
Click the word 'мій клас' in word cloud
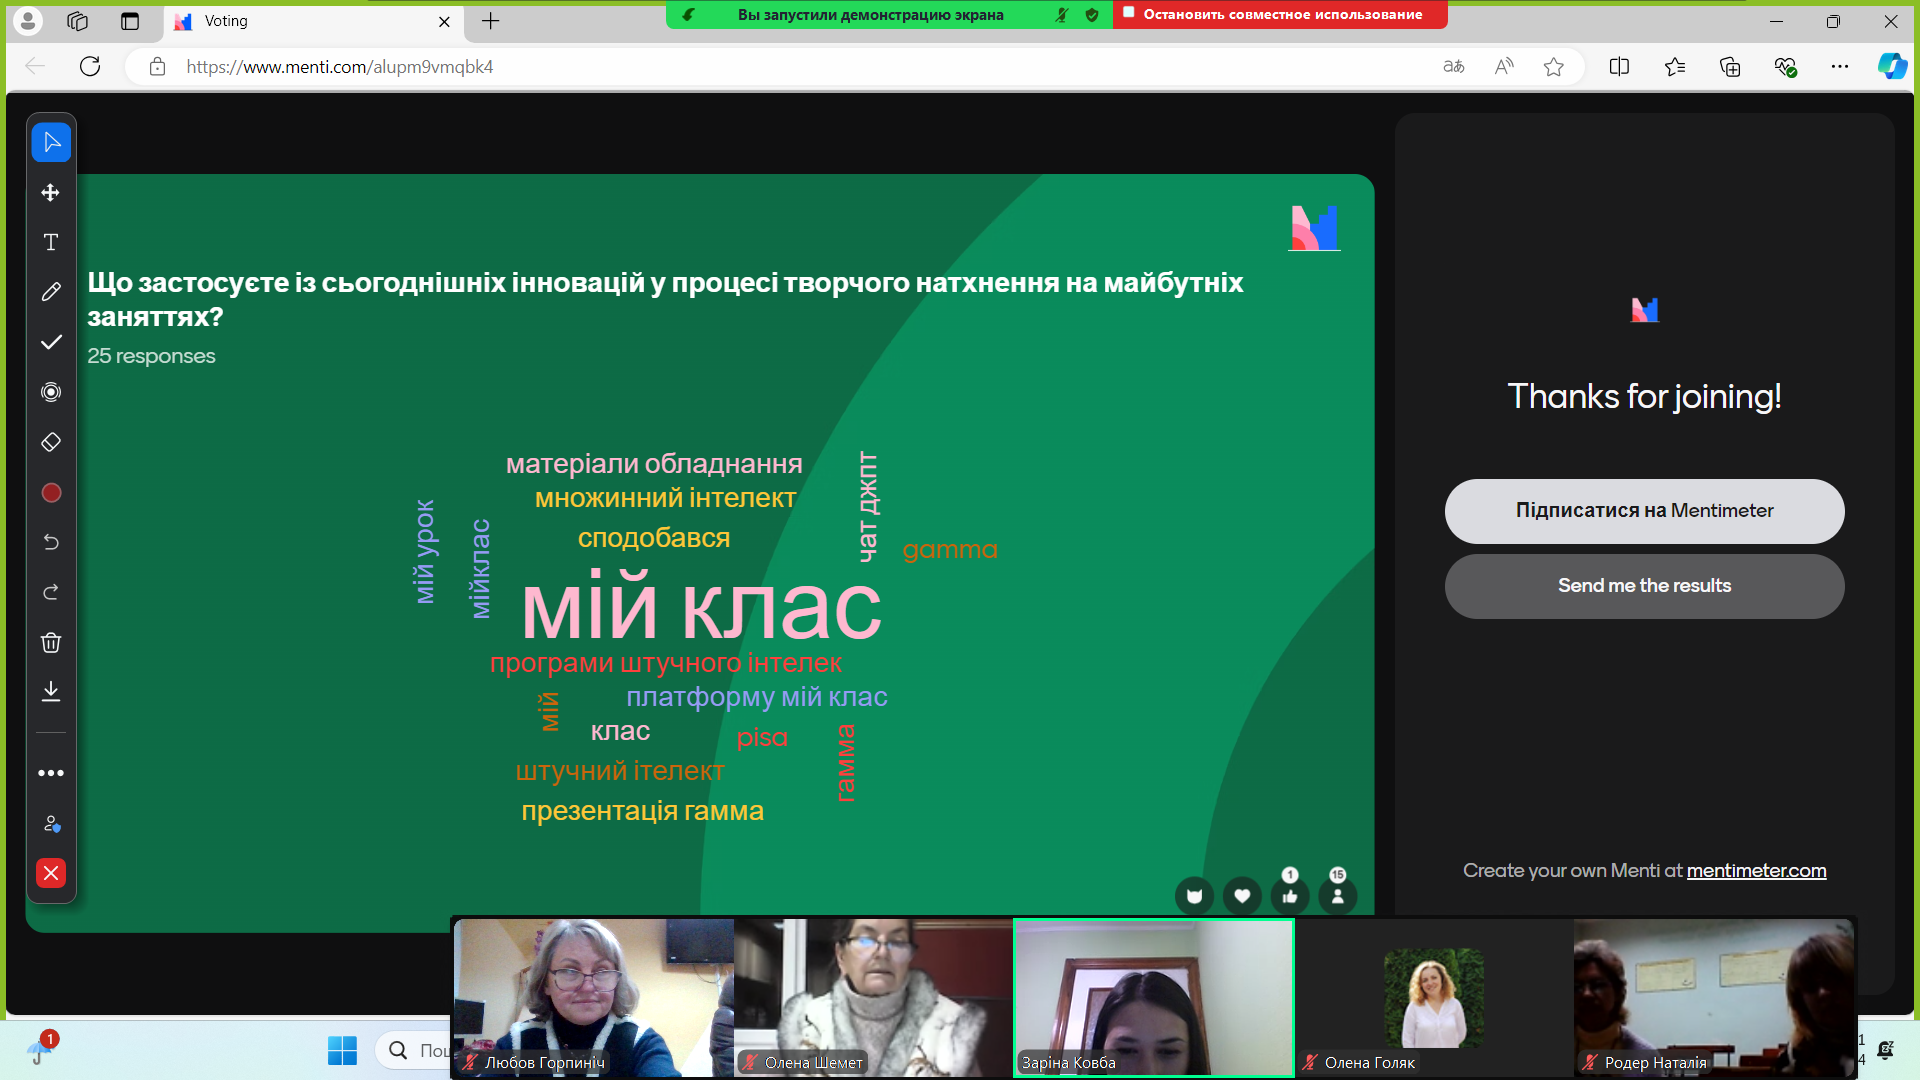[701, 607]
